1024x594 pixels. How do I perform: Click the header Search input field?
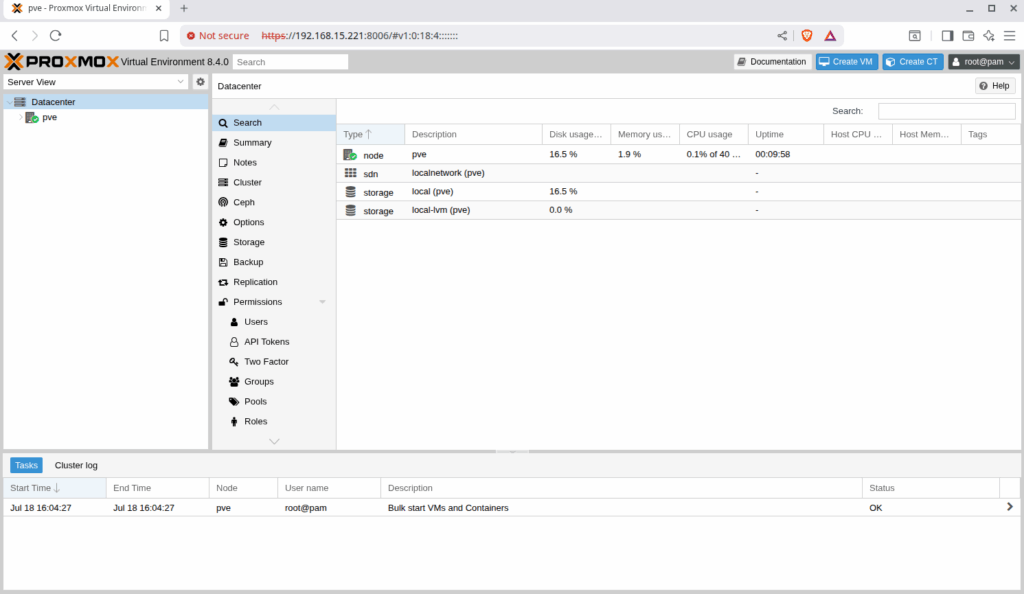tap(290, 62)
